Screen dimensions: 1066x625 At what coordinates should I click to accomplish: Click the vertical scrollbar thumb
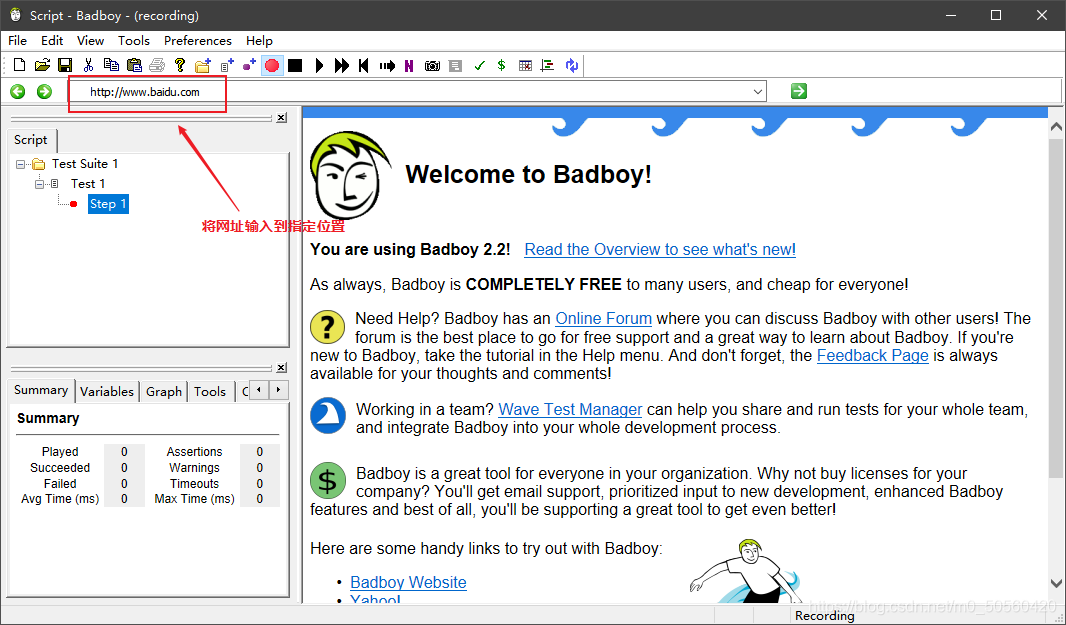[x=1056, y=306]
